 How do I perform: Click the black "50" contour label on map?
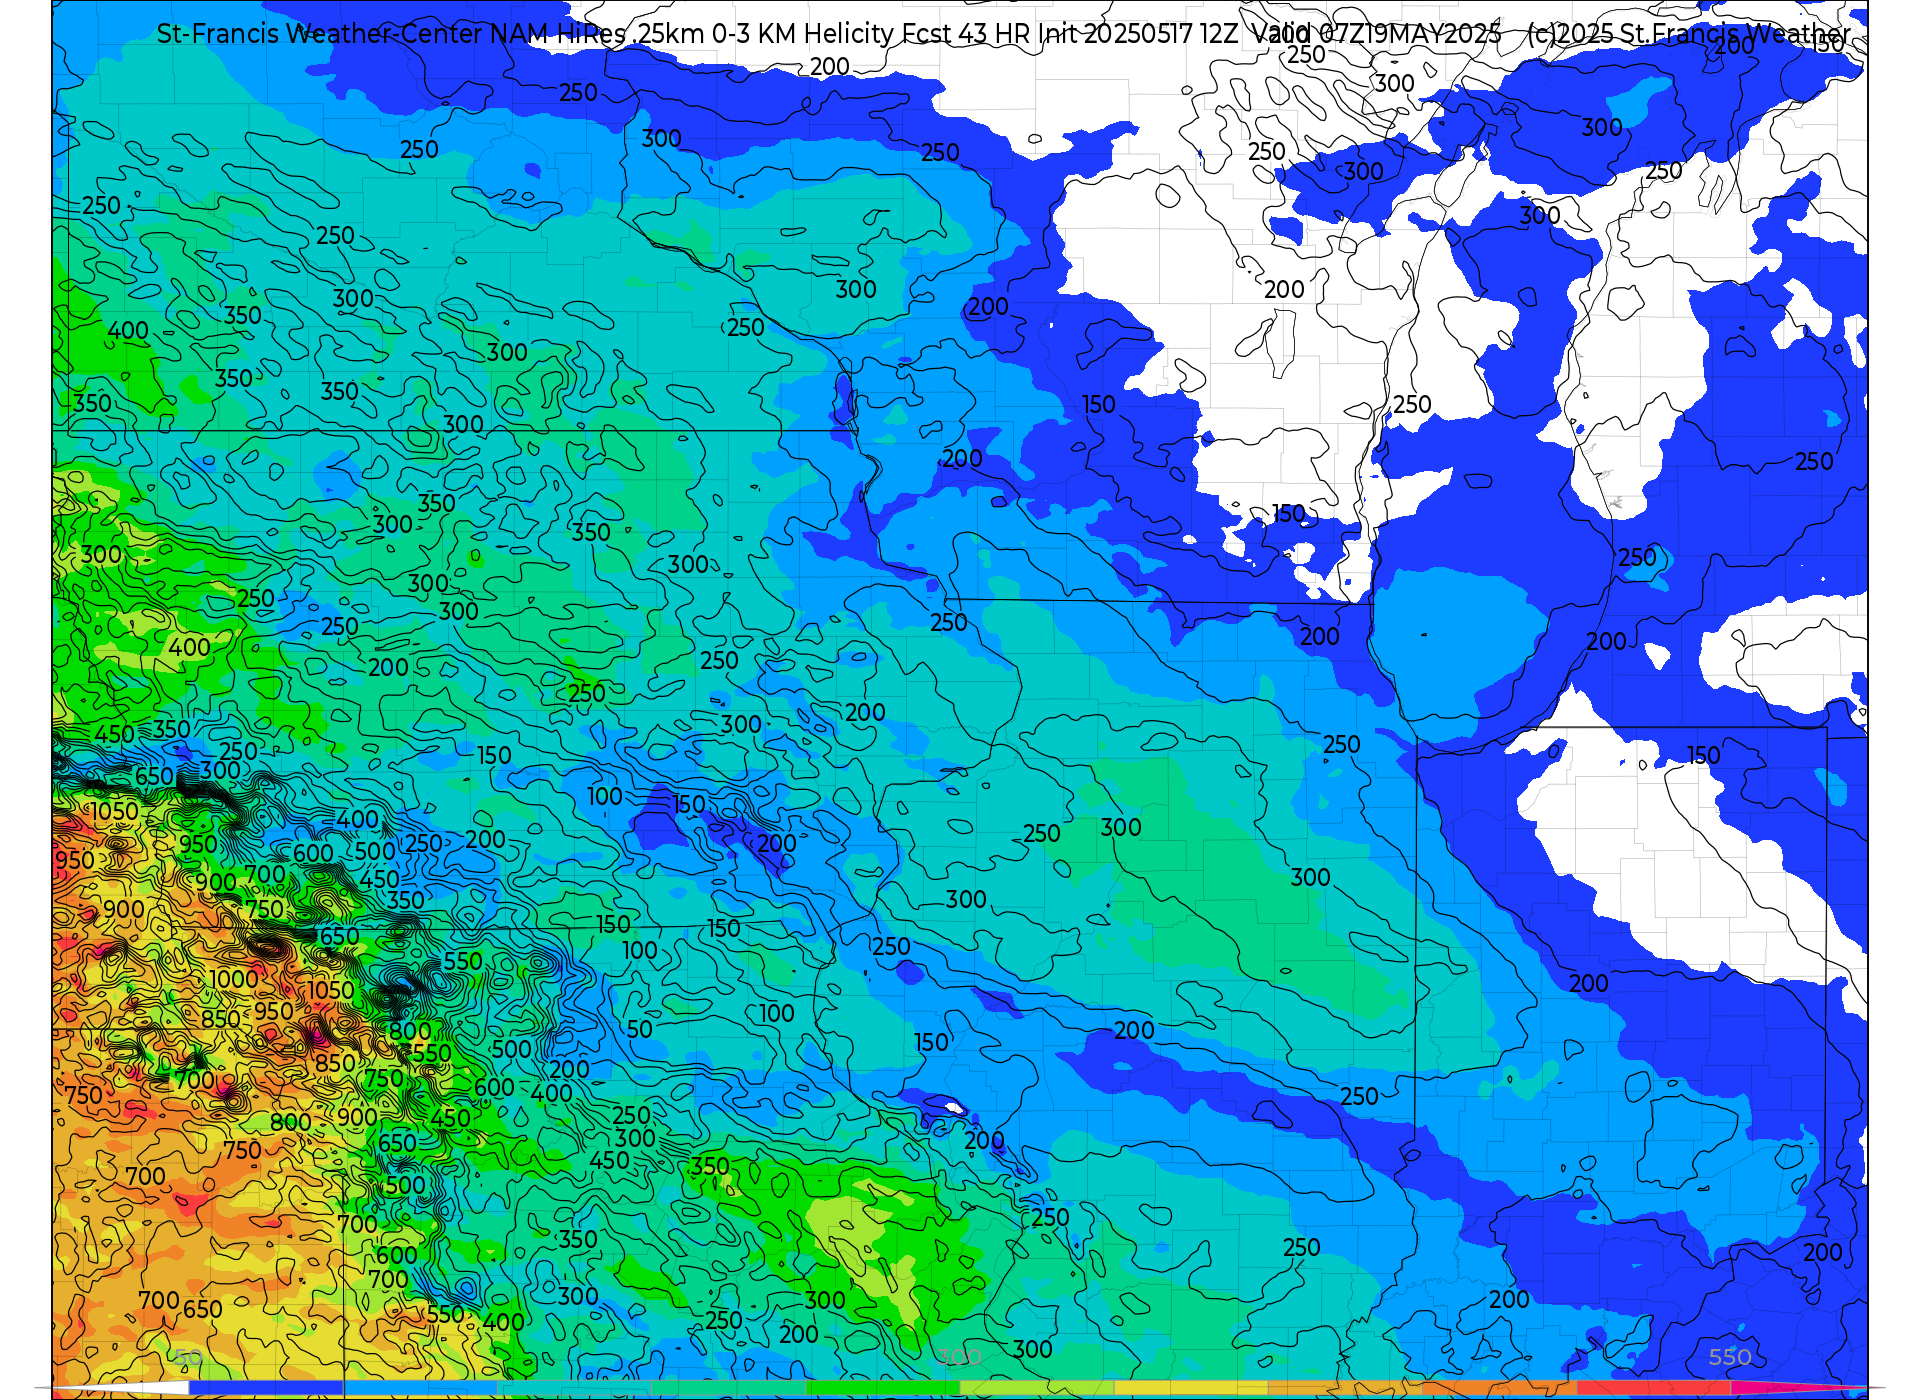click(x=639, y=1029)
